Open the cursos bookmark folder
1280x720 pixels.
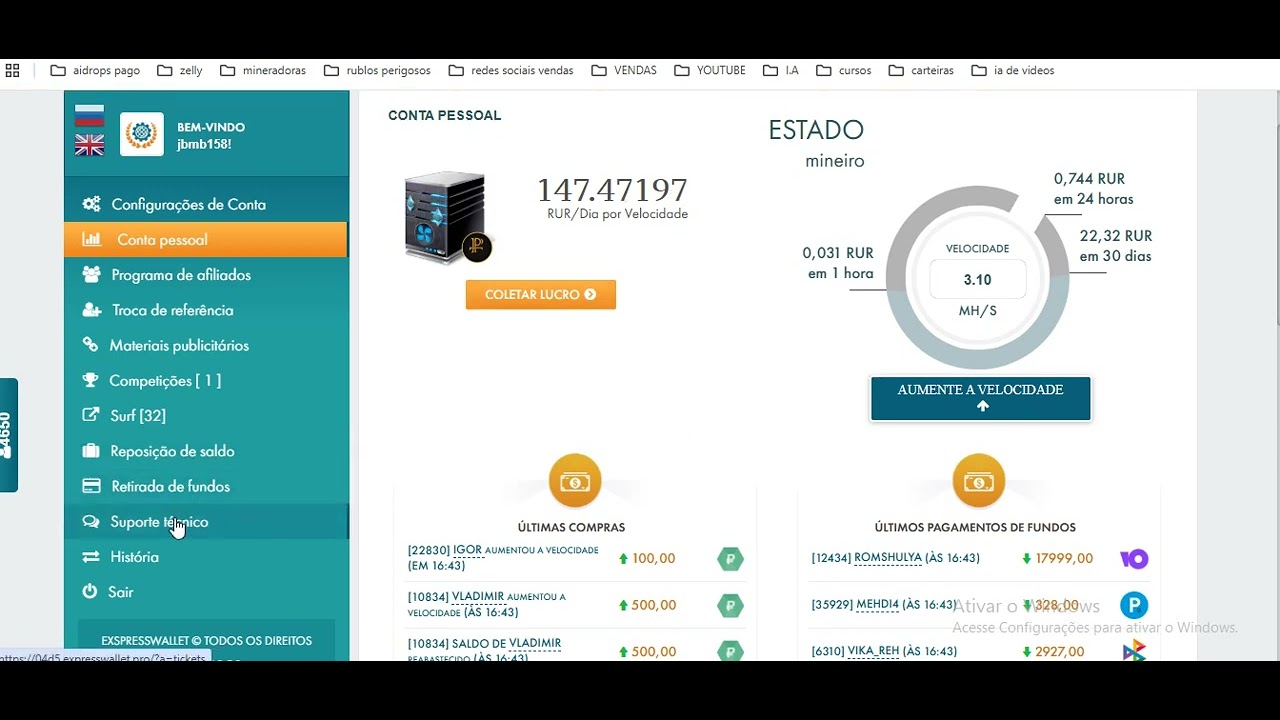(844, 71)
